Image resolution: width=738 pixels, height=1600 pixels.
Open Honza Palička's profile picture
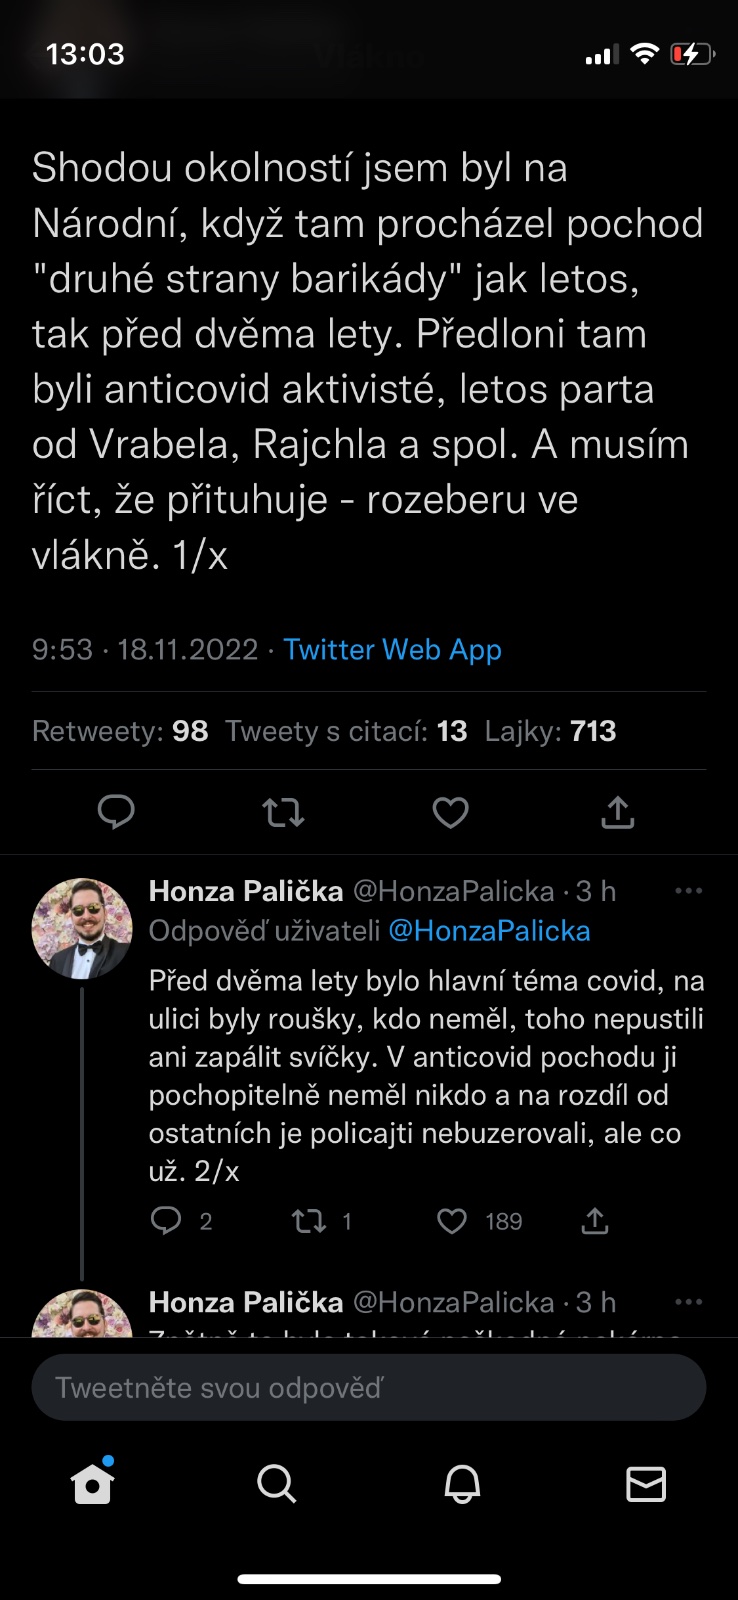pyautogui.click(x=82, y=928)
